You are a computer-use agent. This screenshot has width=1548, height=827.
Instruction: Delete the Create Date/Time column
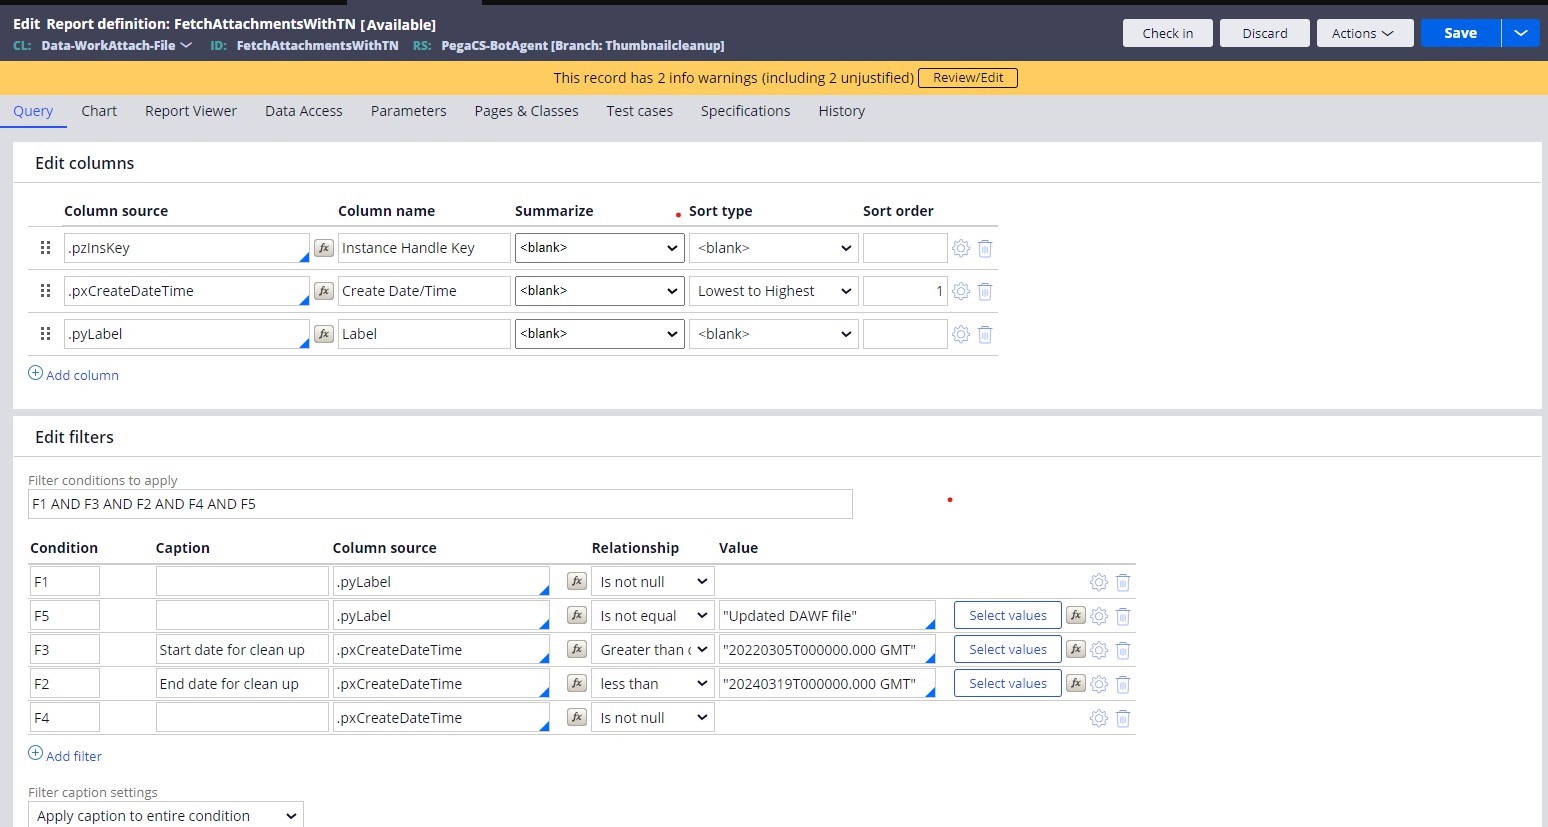(x=985, y=291)
